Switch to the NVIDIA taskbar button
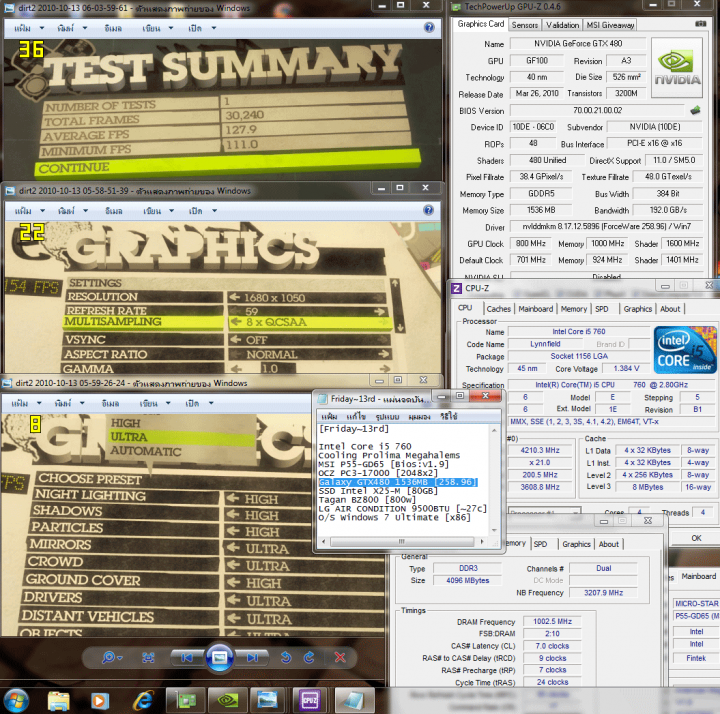This screenshot has height=714, width=720. pyautogui.click(x=227, y=701)
